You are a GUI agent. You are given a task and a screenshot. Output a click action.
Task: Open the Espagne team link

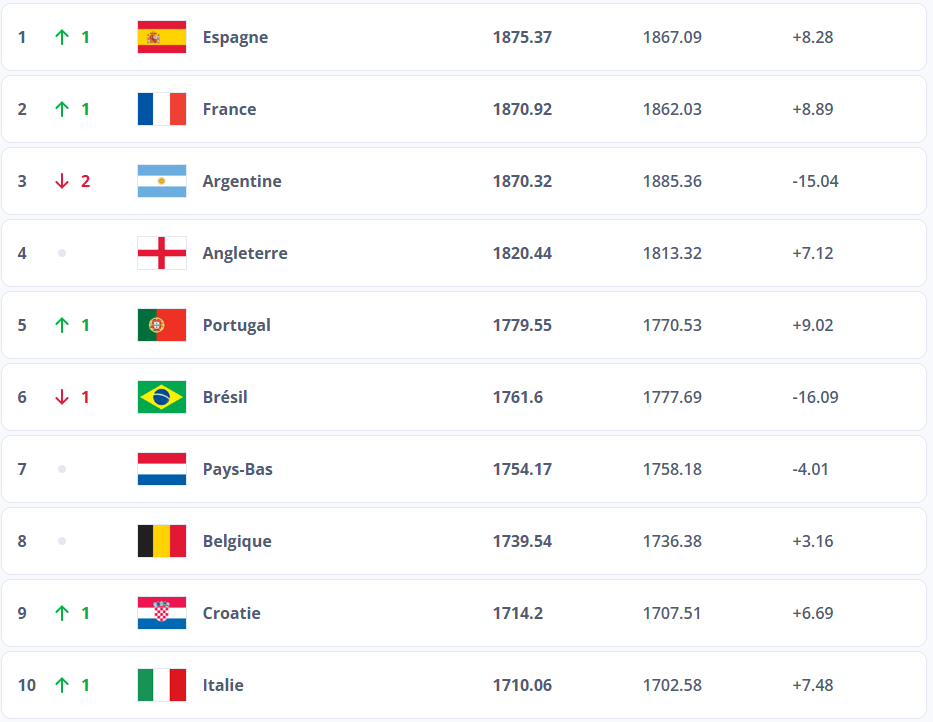tap(235, 37)
